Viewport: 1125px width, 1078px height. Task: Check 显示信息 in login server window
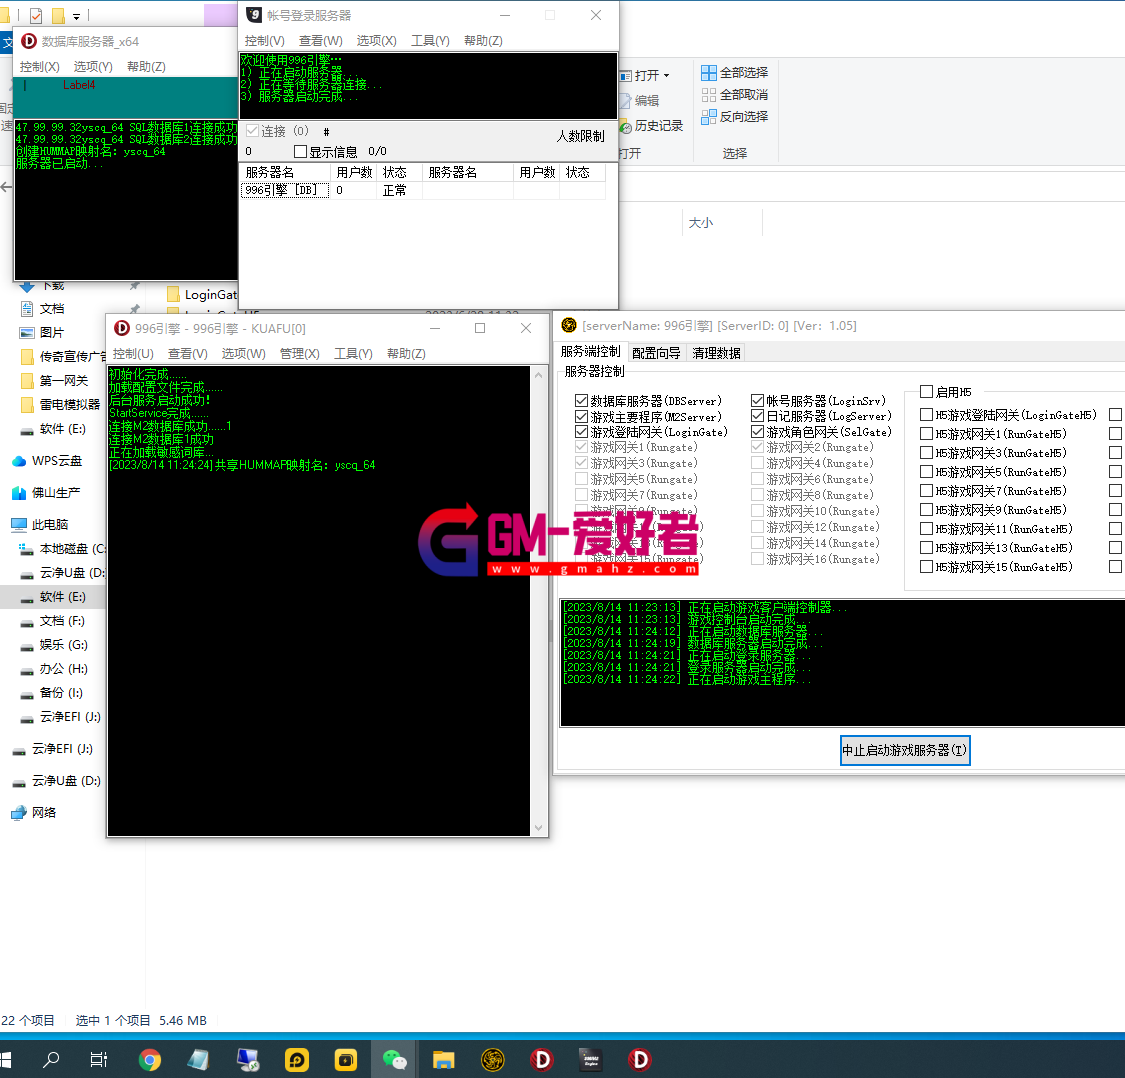301,151
